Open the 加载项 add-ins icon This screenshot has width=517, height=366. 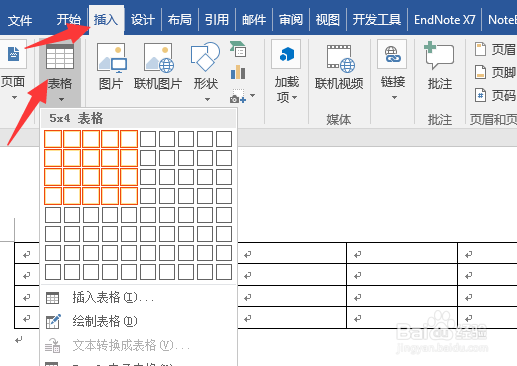click(286, 54)
